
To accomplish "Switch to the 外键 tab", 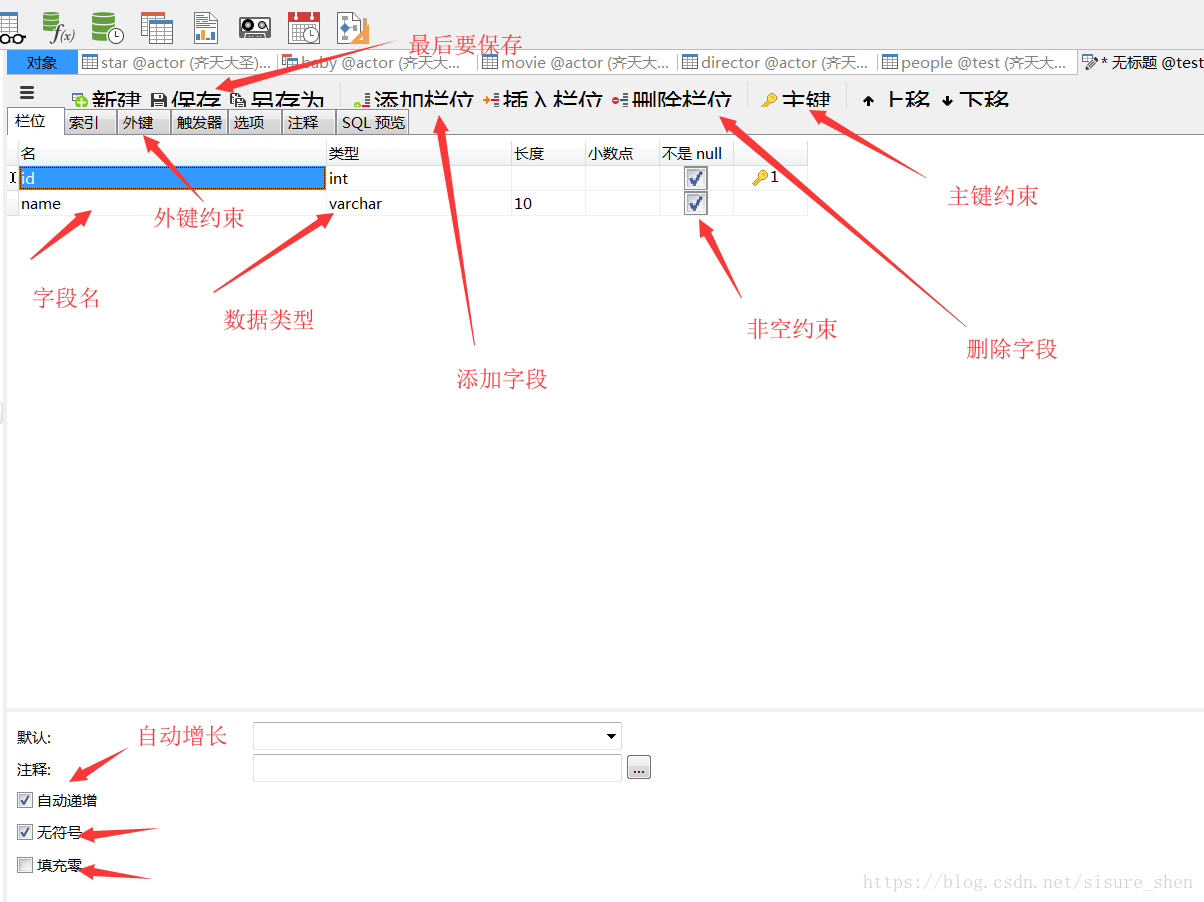I will [x=139, y=121].
